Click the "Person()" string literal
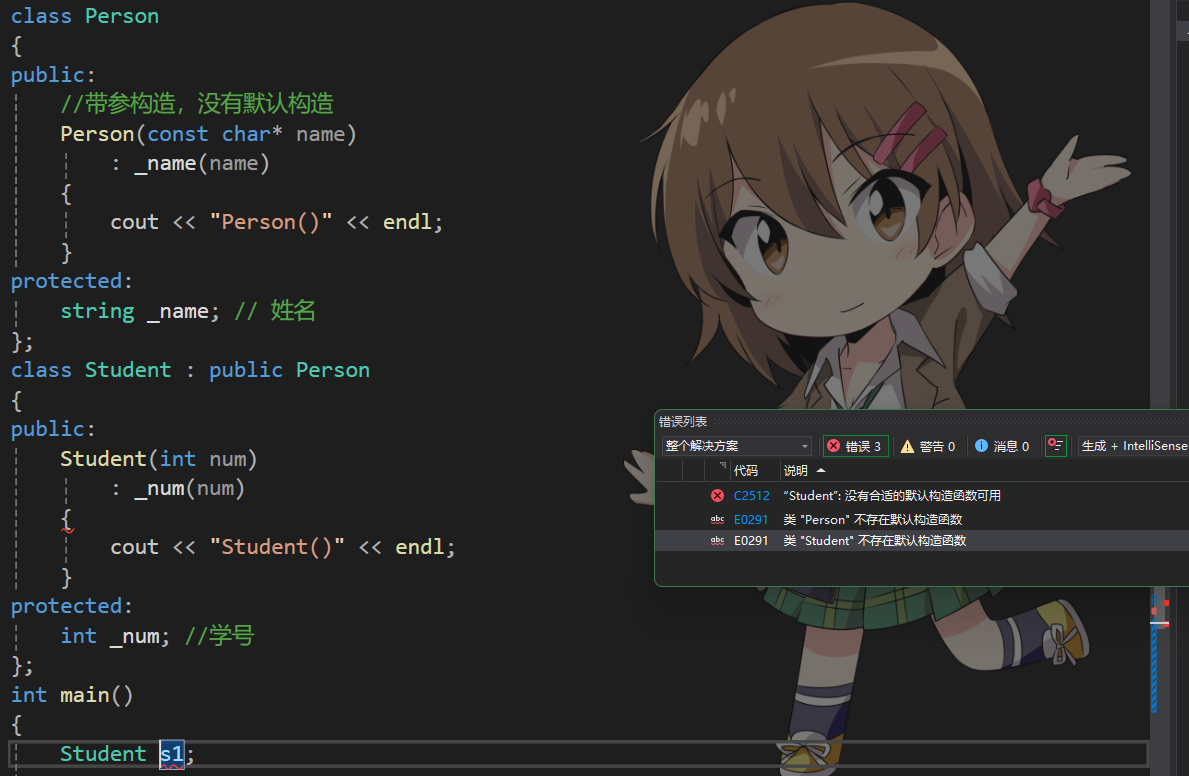 271,222
